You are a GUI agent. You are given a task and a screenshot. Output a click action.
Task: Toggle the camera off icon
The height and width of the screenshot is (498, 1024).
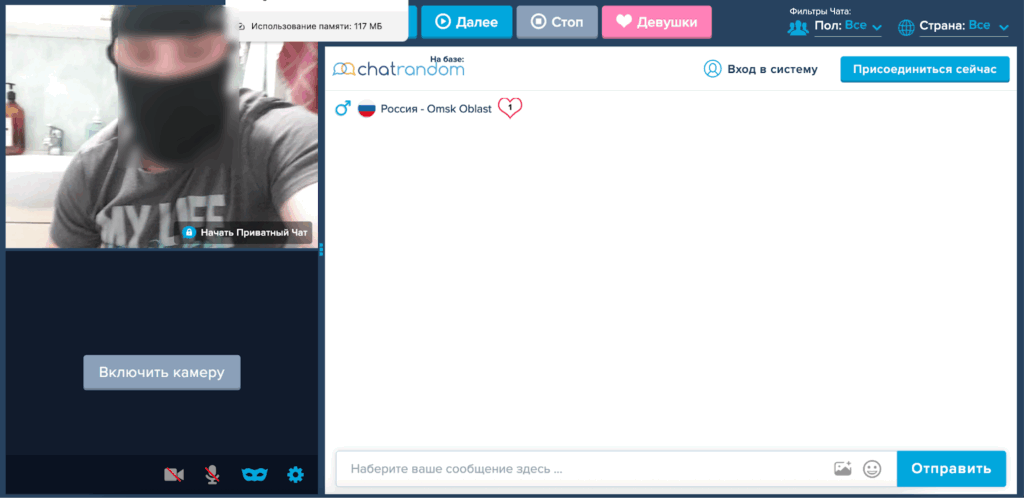174,474
